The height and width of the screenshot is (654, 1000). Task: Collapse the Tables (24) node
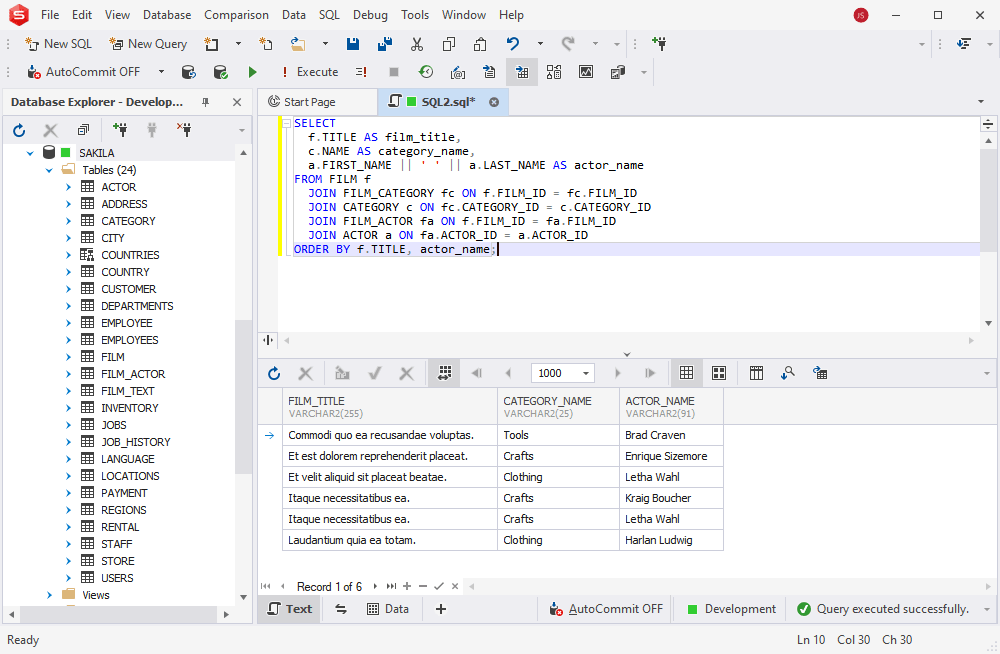(x=48, y=169)
